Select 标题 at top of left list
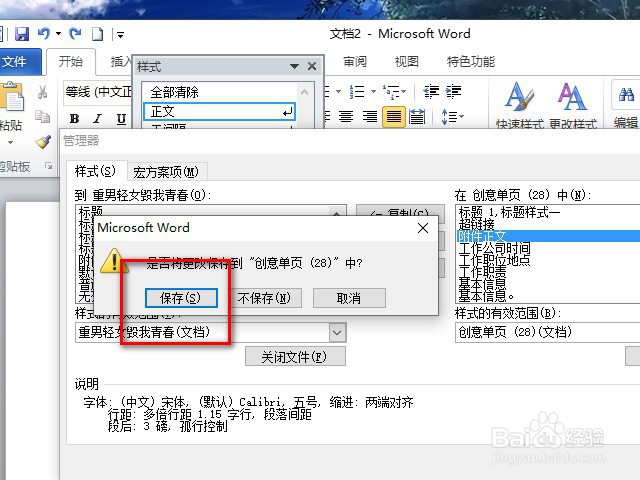The width and height of the screenshot is (640, 480). click(91, 211)
